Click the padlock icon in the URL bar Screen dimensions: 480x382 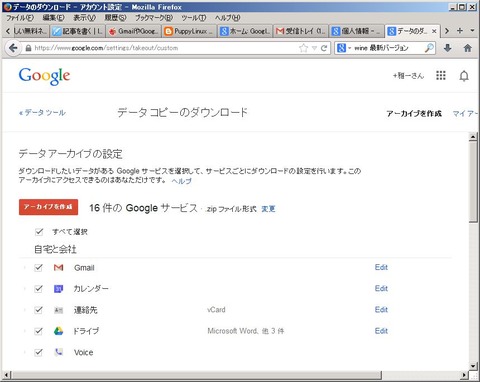[29, 48]
